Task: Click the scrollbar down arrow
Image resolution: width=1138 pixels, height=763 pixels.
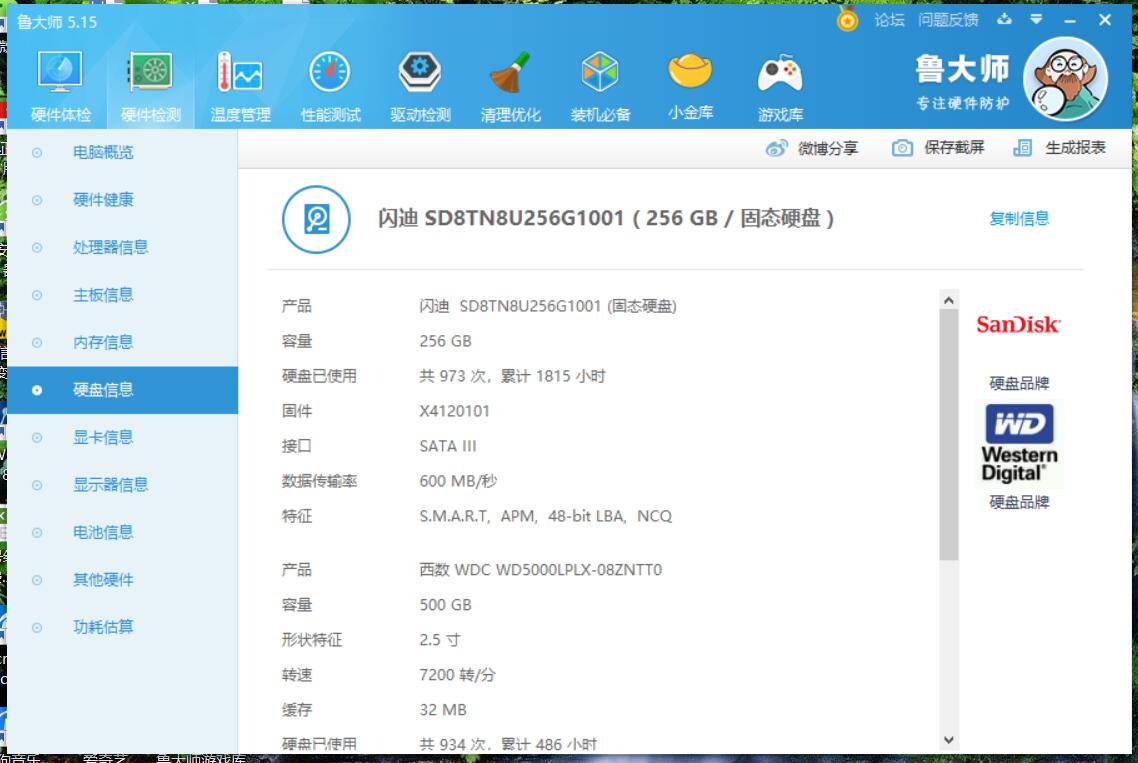Action: [949, 740]
